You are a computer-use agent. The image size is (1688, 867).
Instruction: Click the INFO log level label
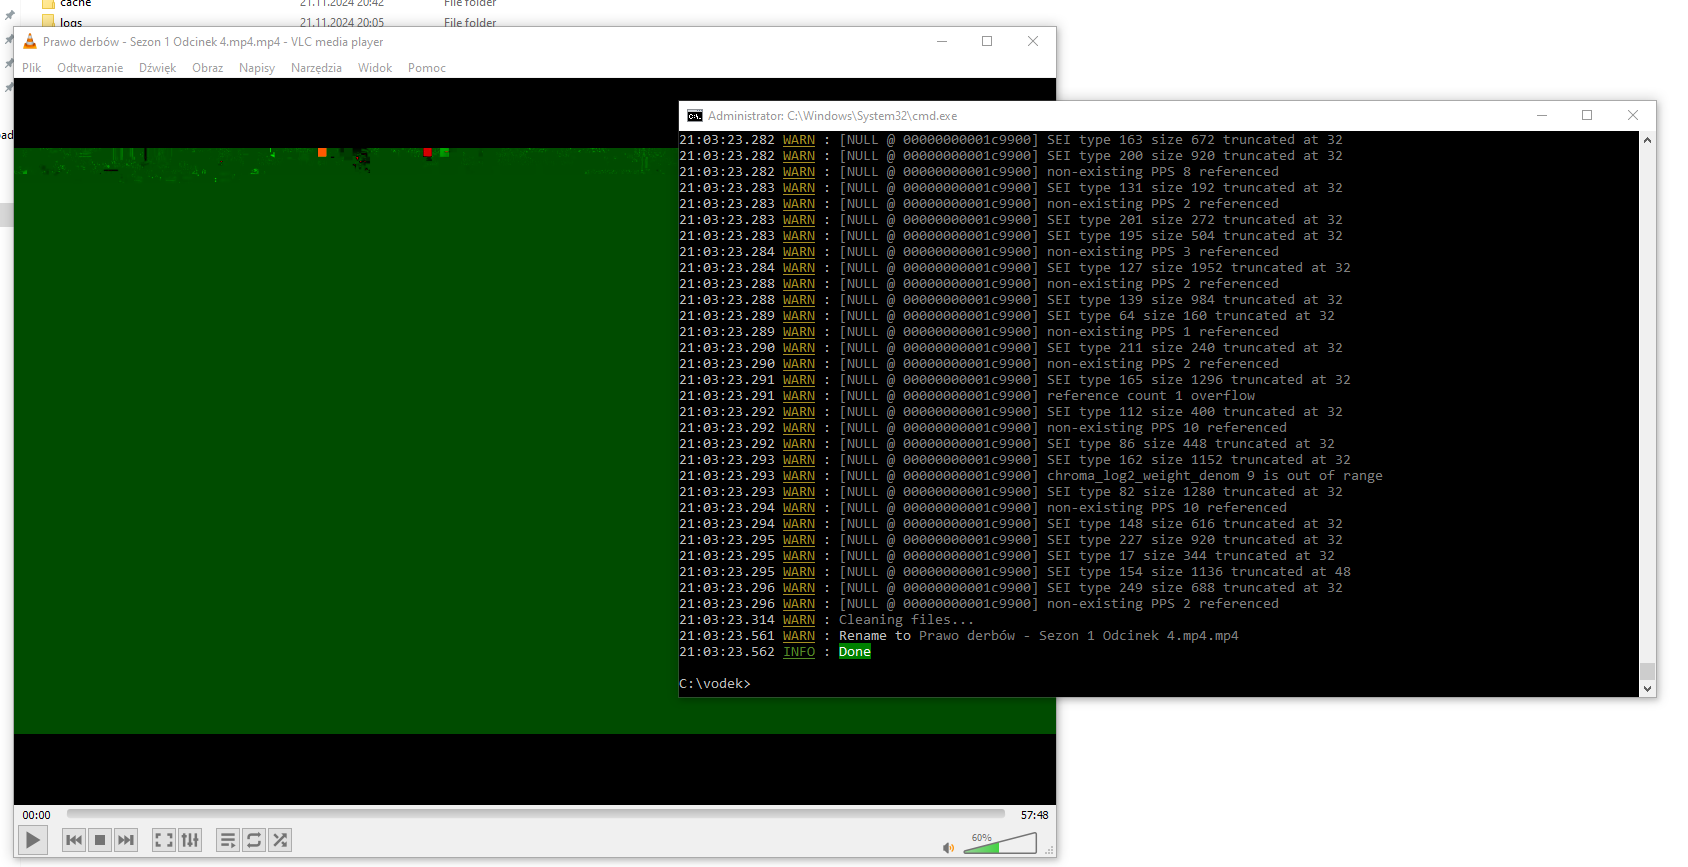pyautogui.click(x=799, y=652)
